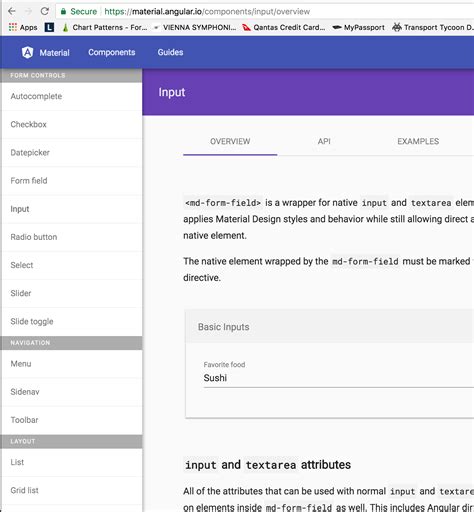The width and height of the screenshot is (474, 512).
Task: Click the address bar URL
Action: click(x=207, y=12)
